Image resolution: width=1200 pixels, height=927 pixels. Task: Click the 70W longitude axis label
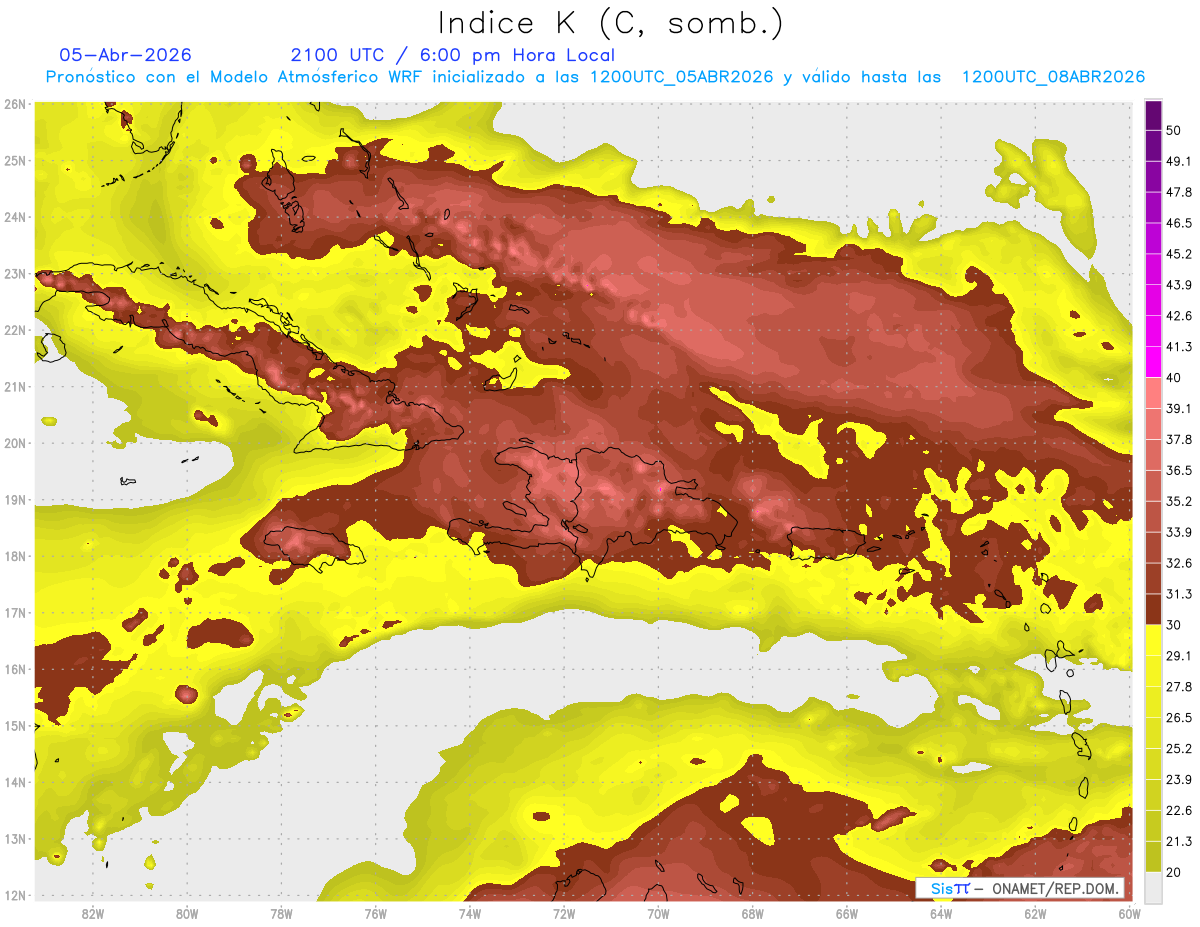point(658,913)
